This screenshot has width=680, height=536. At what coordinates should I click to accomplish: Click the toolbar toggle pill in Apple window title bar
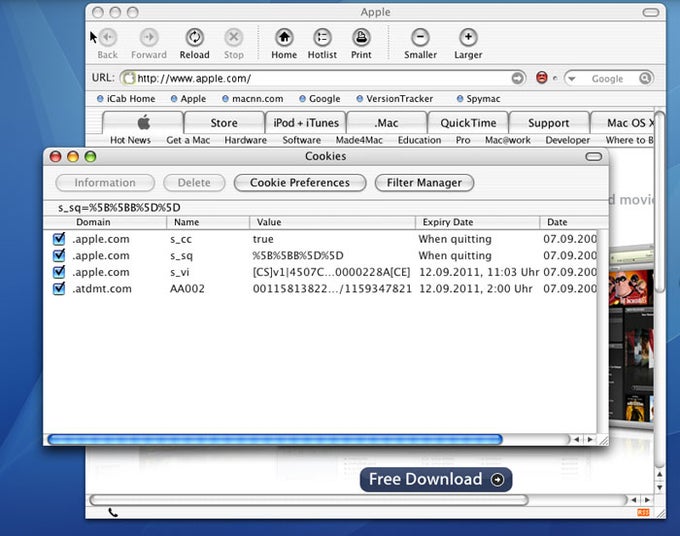coord(651,12)
